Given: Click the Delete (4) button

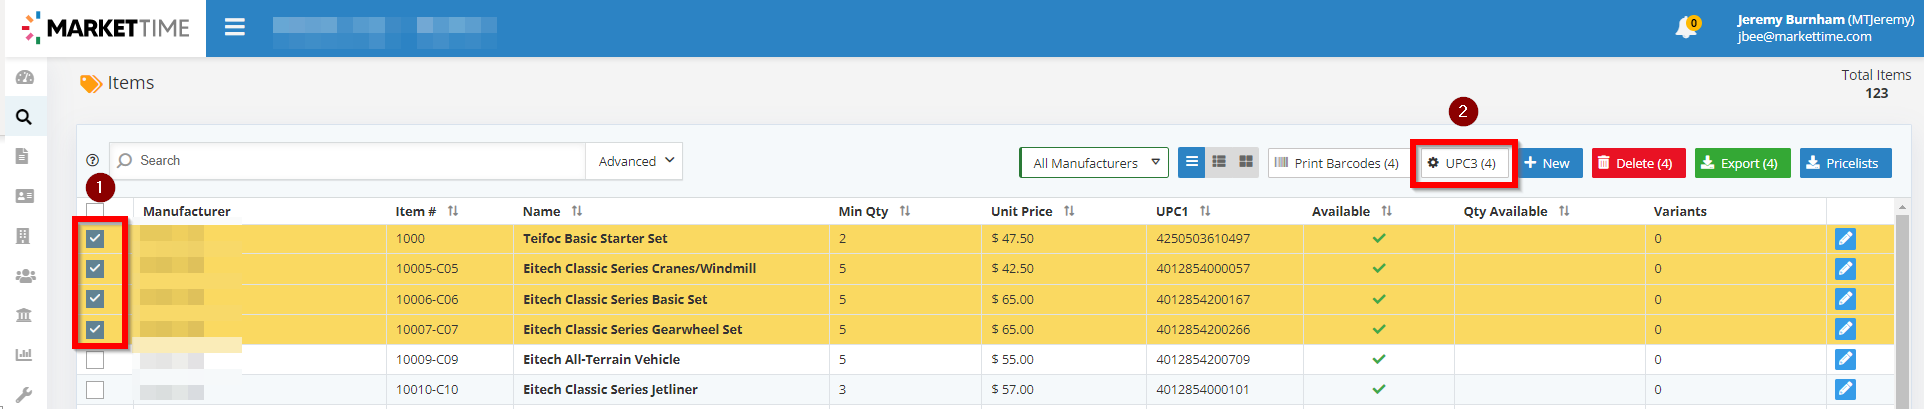Looking at the screenshot, I should pos(1639,162).
